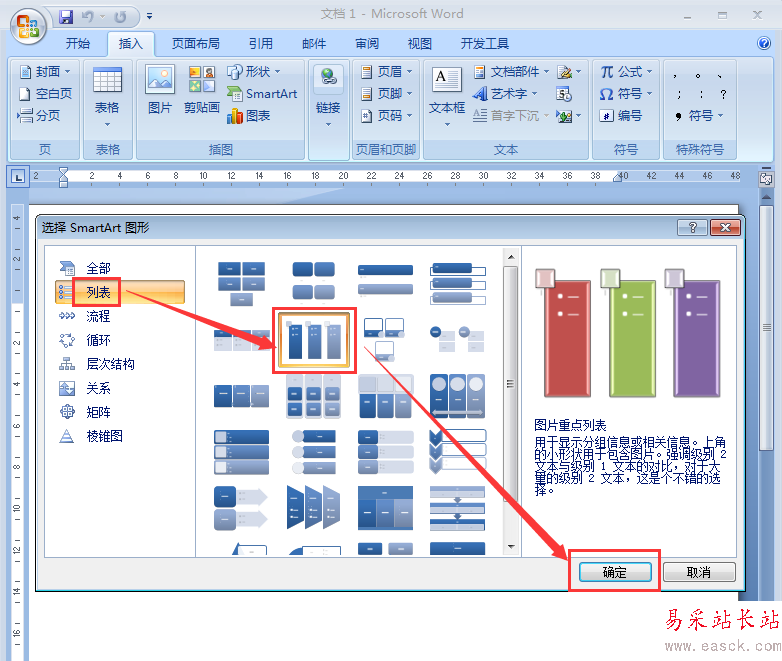782x661 pixels.
Task: Click the Office Button logo
Action: pos(28,25)
